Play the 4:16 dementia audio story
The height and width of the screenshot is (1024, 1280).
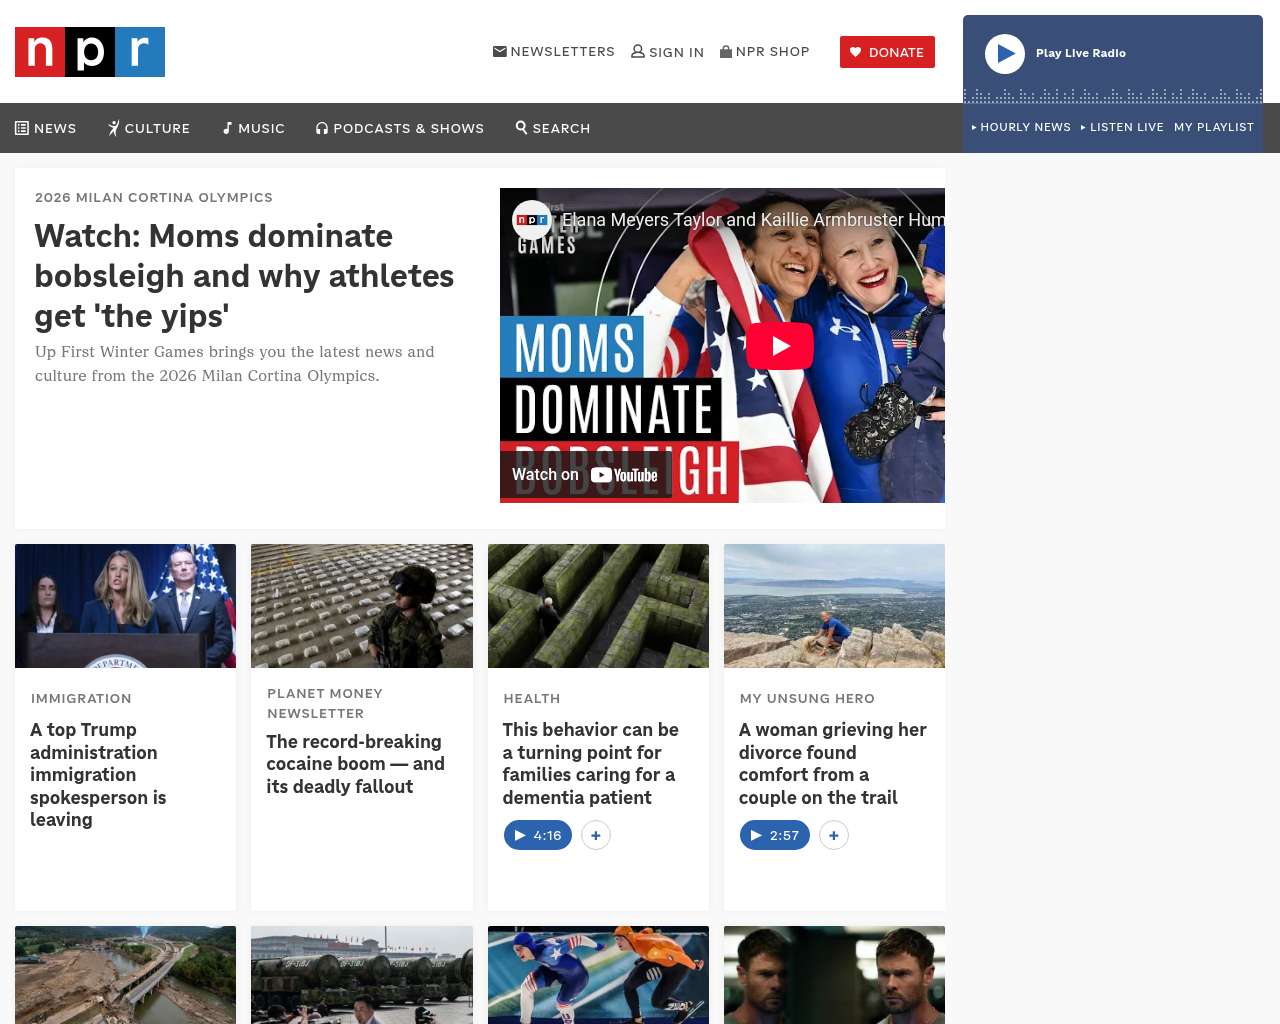coord(538,835)
